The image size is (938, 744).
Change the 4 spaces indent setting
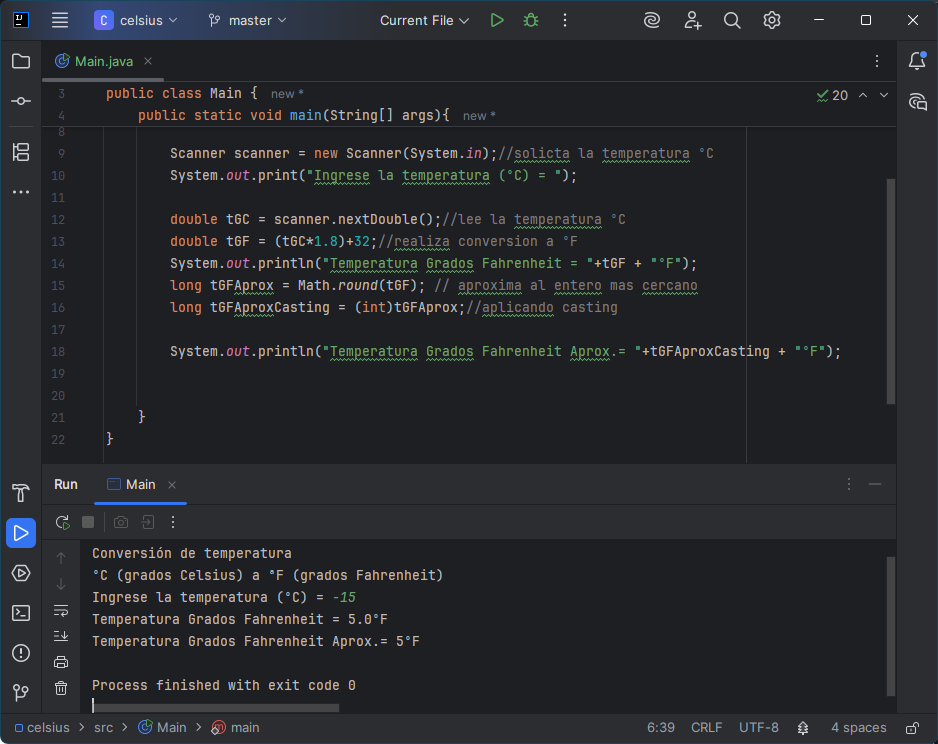pyautogui.click(x=858, y=727)
